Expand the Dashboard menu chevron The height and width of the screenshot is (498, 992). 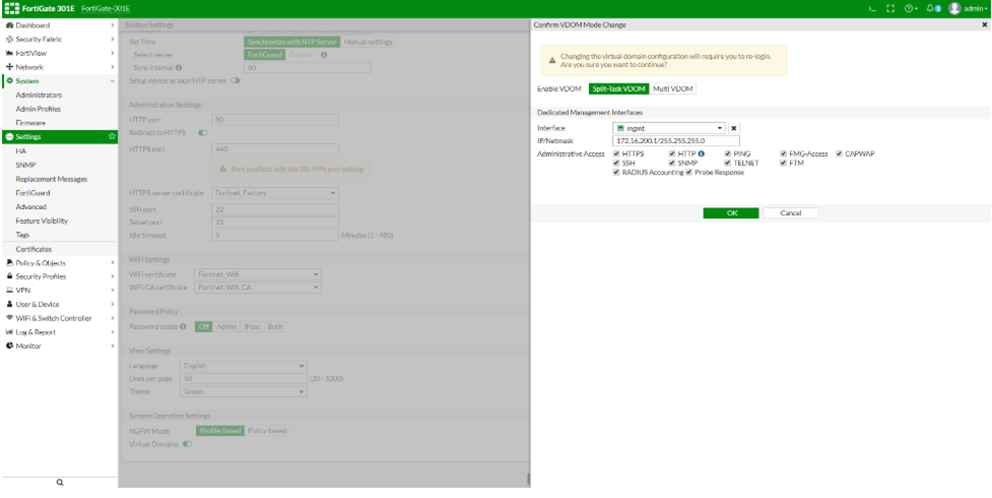point(113,25)
